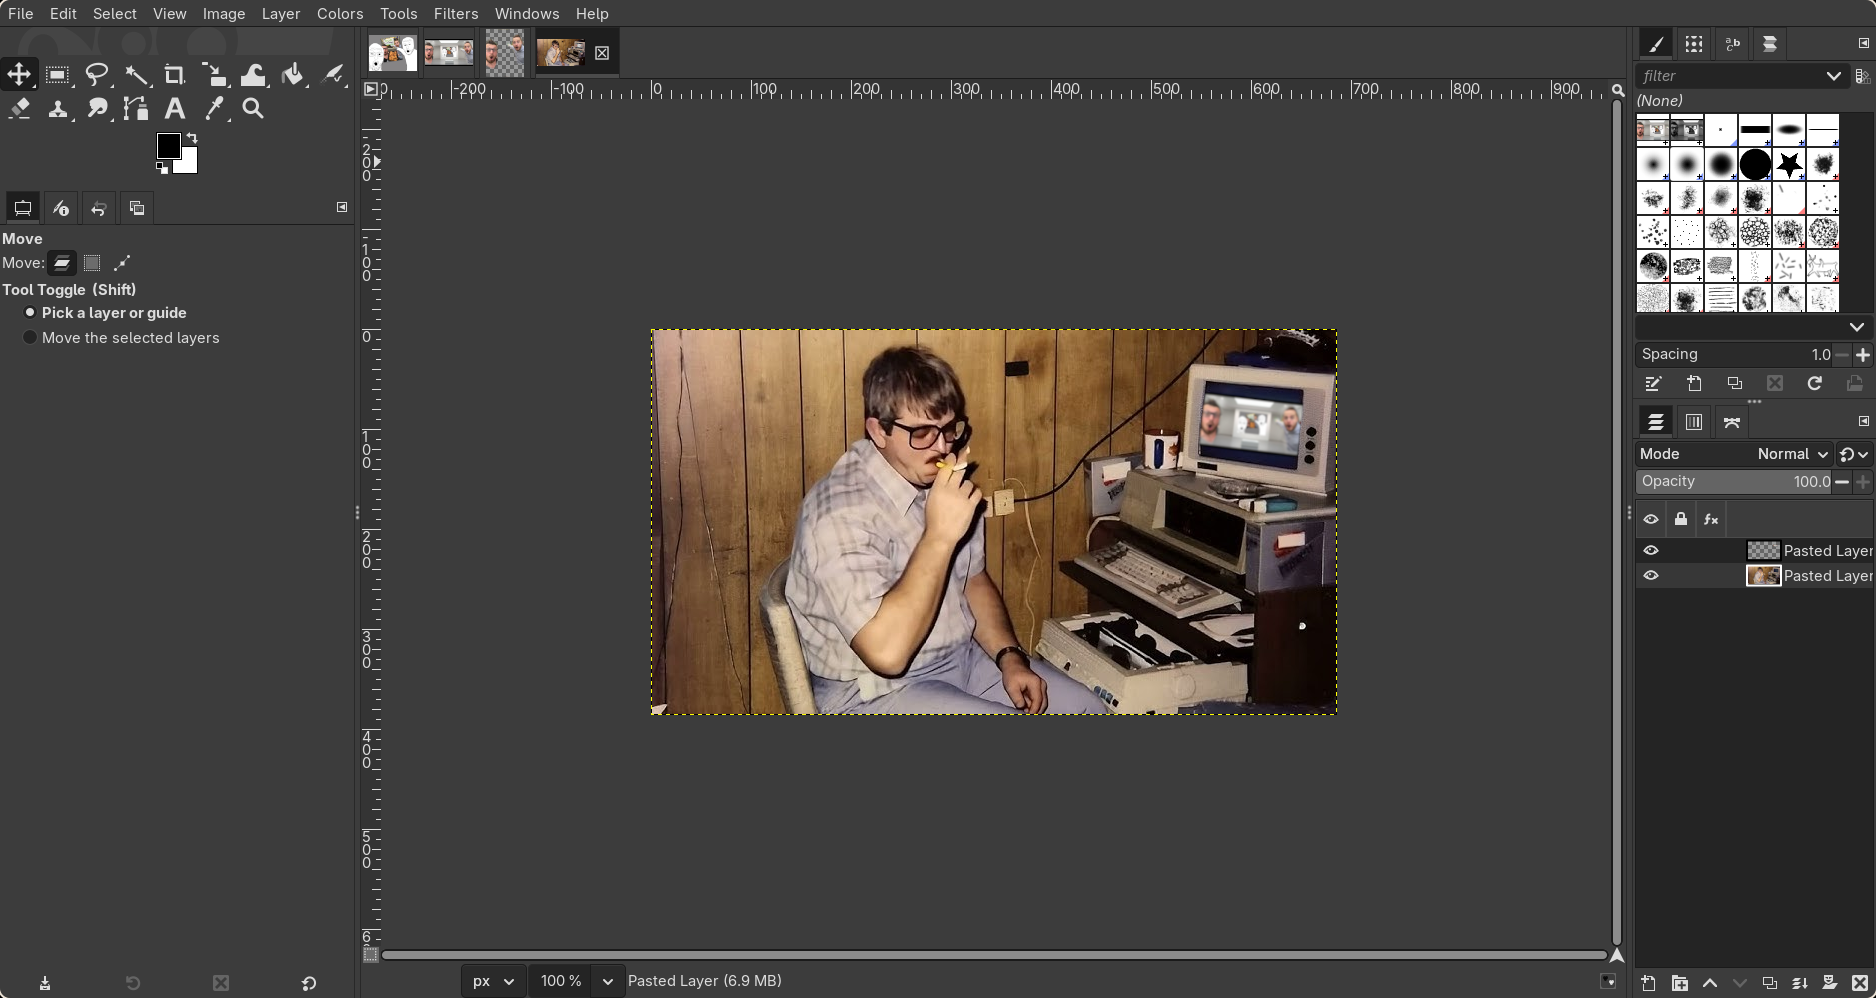Expand the brush filter tag dropdown

coord(1833,76)
